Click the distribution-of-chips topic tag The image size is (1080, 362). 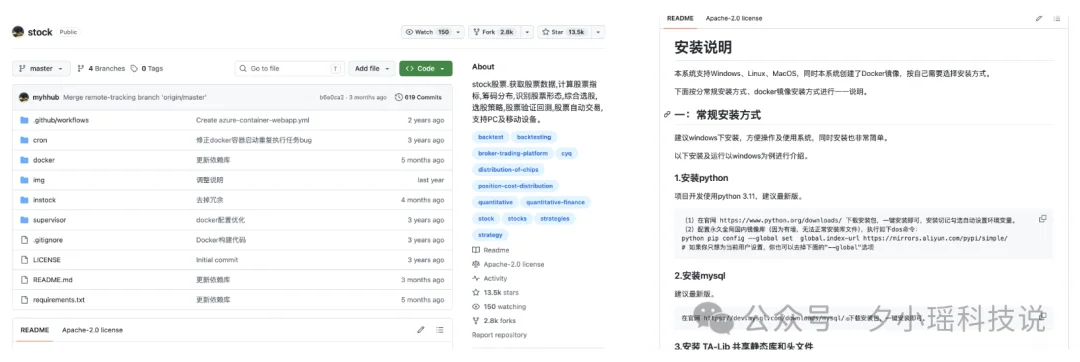click(508, 169)
